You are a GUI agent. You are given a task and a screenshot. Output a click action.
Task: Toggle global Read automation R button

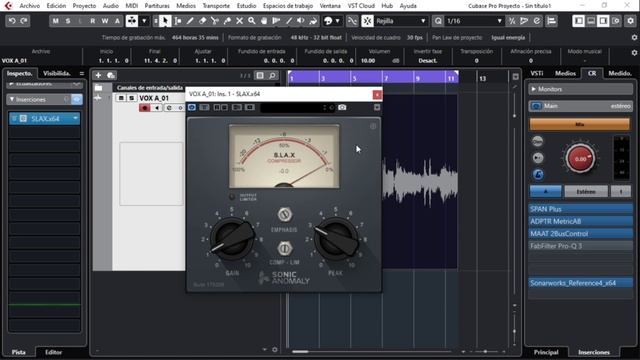[93, 21]
